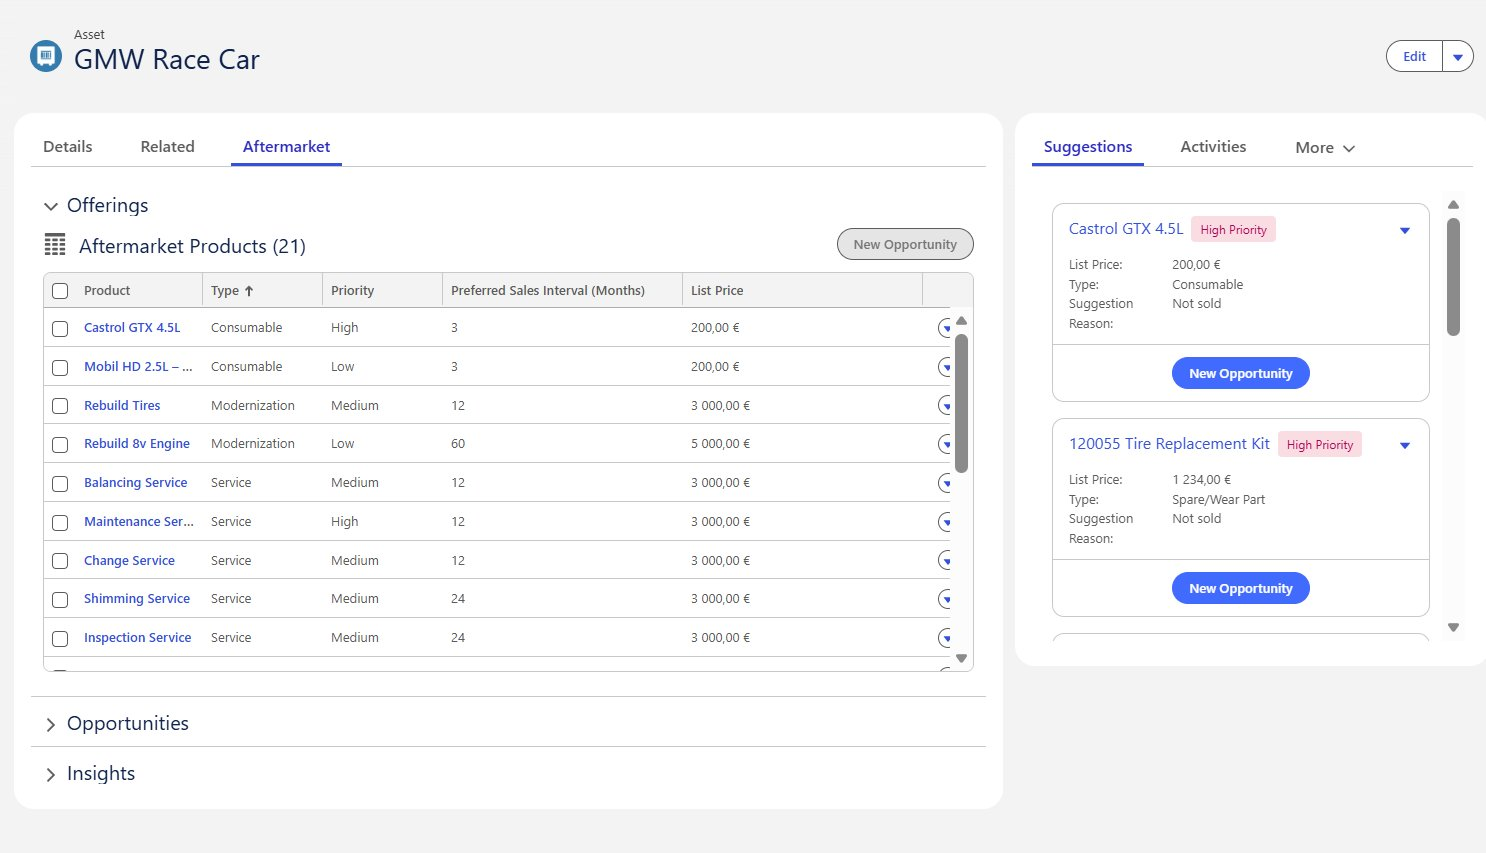Viewport: 1486px width, 853px height.
Task: Click the Type column sort arrow
Action: (249, 291)
